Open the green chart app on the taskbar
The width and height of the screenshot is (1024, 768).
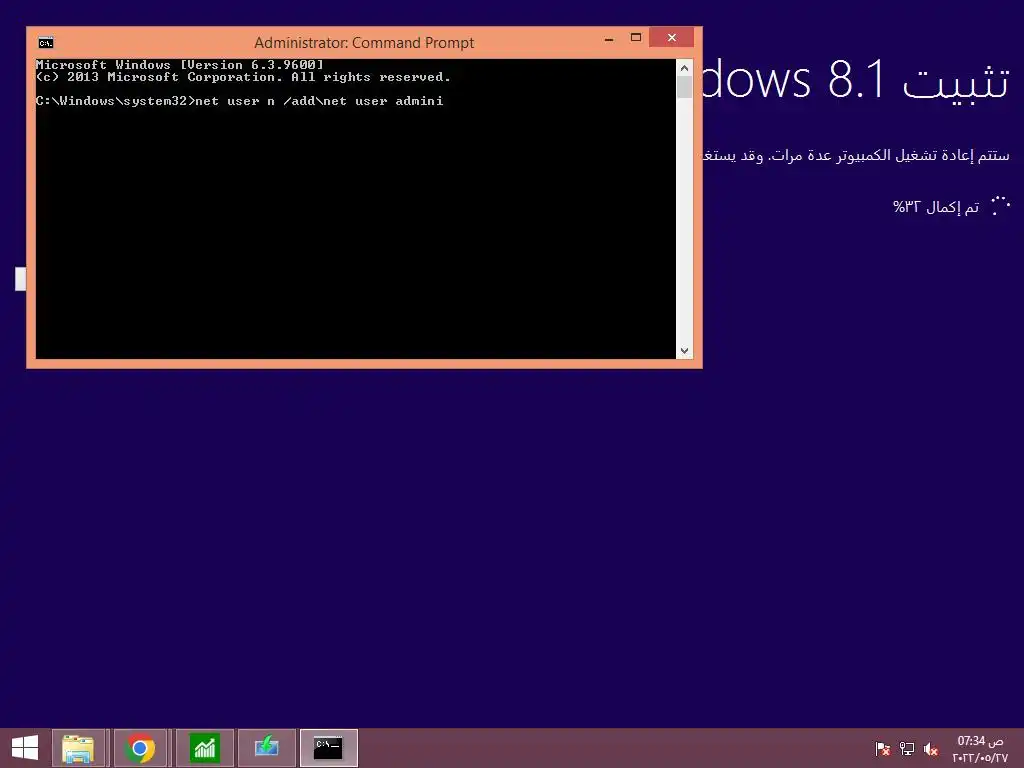click(x=204, y=748)
